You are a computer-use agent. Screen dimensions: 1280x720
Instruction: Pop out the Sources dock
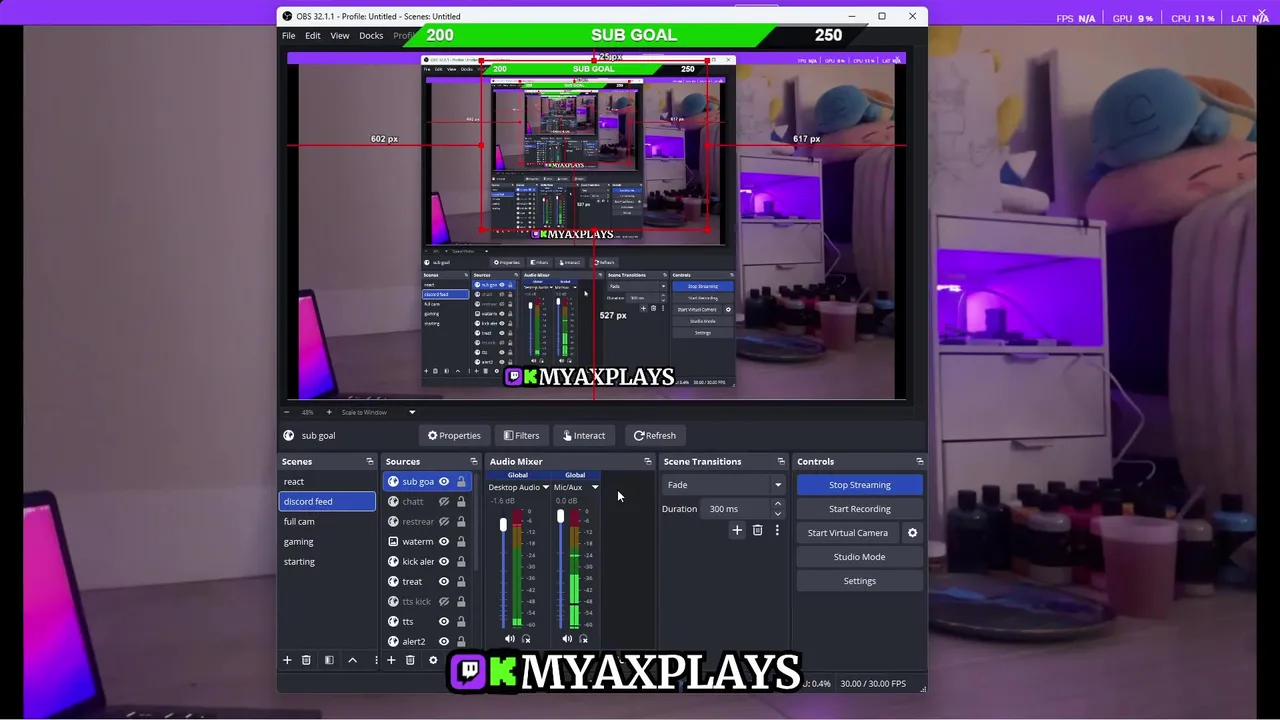pos(474,462)
